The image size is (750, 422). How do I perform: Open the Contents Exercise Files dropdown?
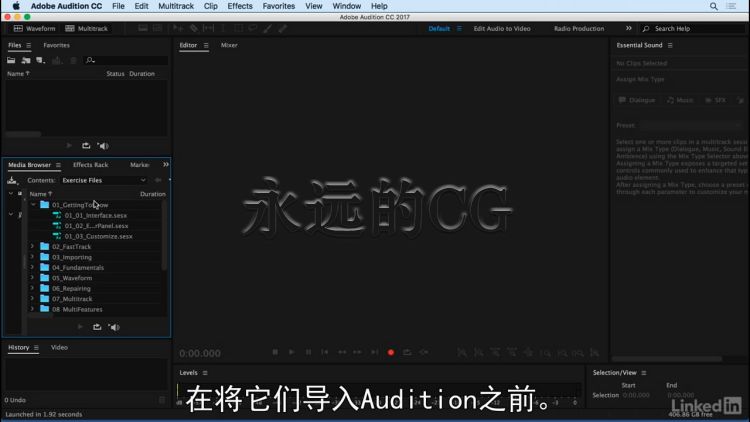[x=104, y=180]
